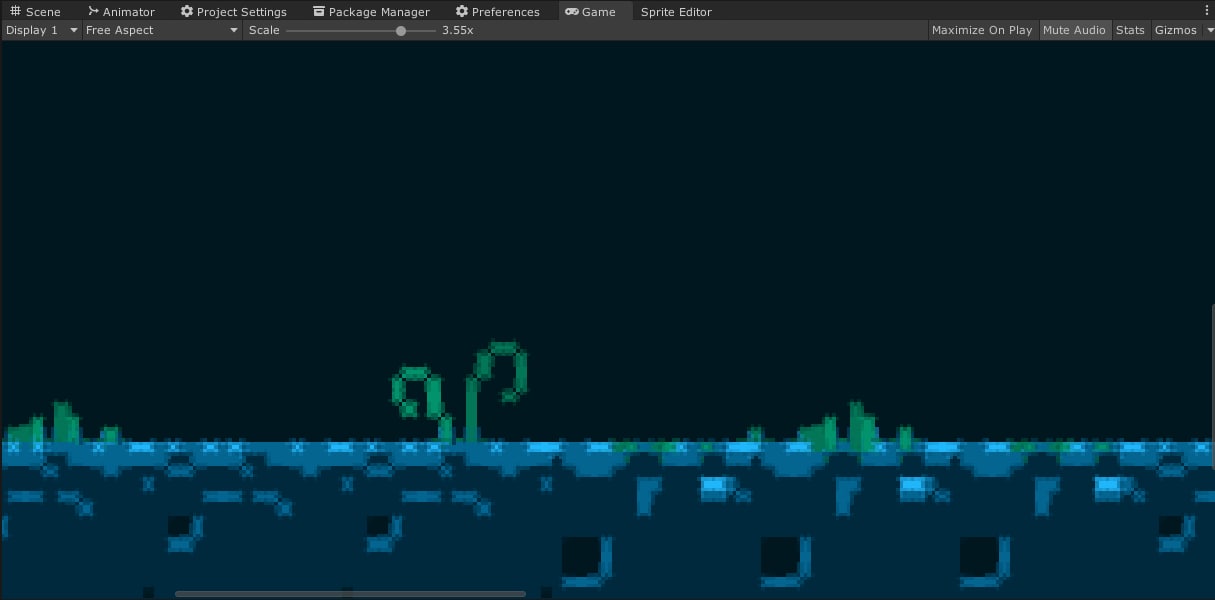This screenshot has height=600, width=1215.
Task: Click the 3.55x scale value
Action: point(458,30)
